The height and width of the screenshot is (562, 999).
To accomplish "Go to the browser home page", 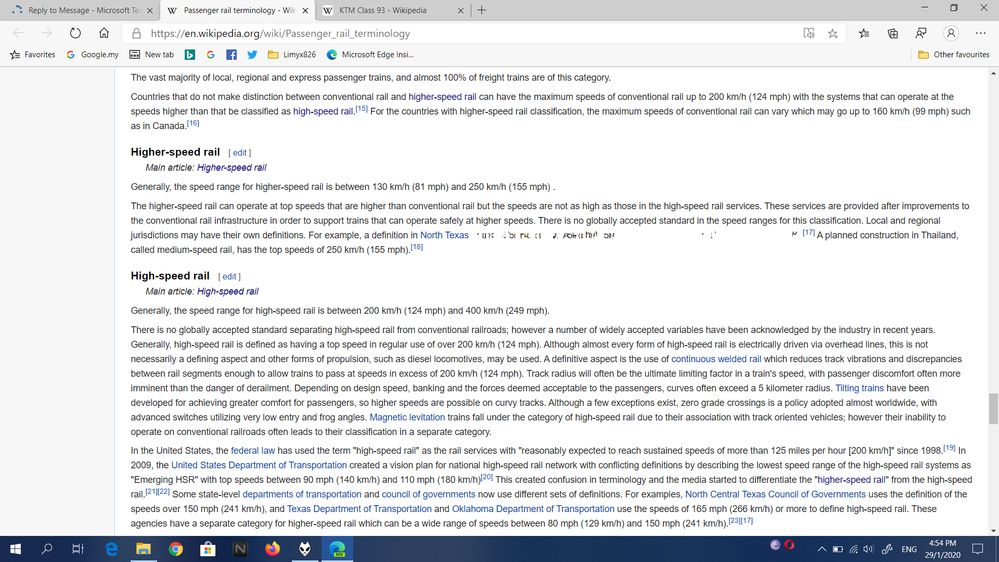I will click(104, 33).
